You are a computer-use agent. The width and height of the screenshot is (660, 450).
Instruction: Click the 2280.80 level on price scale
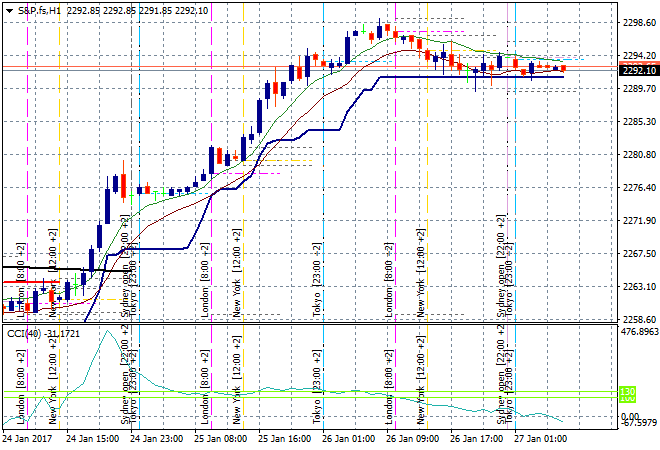[x=639, y=154]
